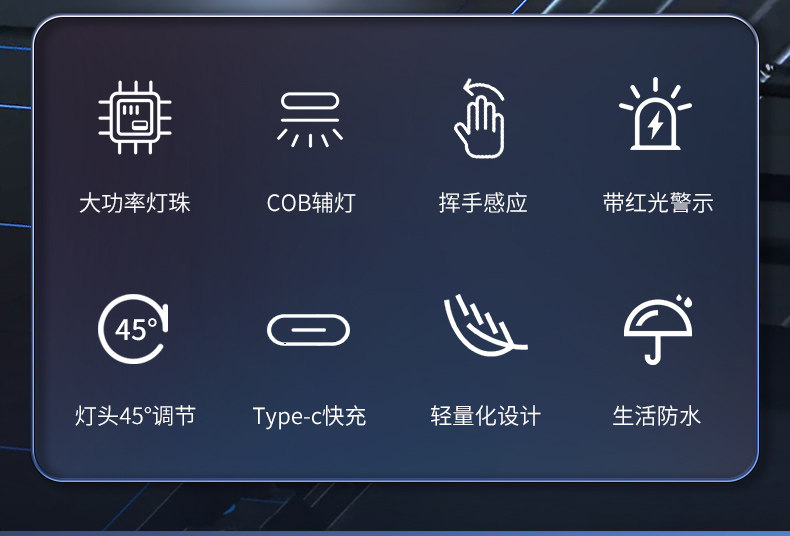Tap the hand wave sensor icon
Screen dimensions: 790x536
point(479,118)
